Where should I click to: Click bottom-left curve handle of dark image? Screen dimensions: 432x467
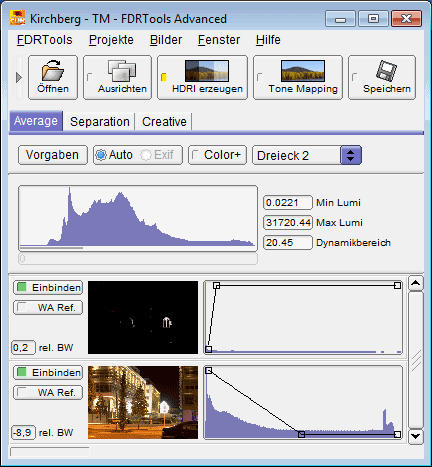point(209,349)
